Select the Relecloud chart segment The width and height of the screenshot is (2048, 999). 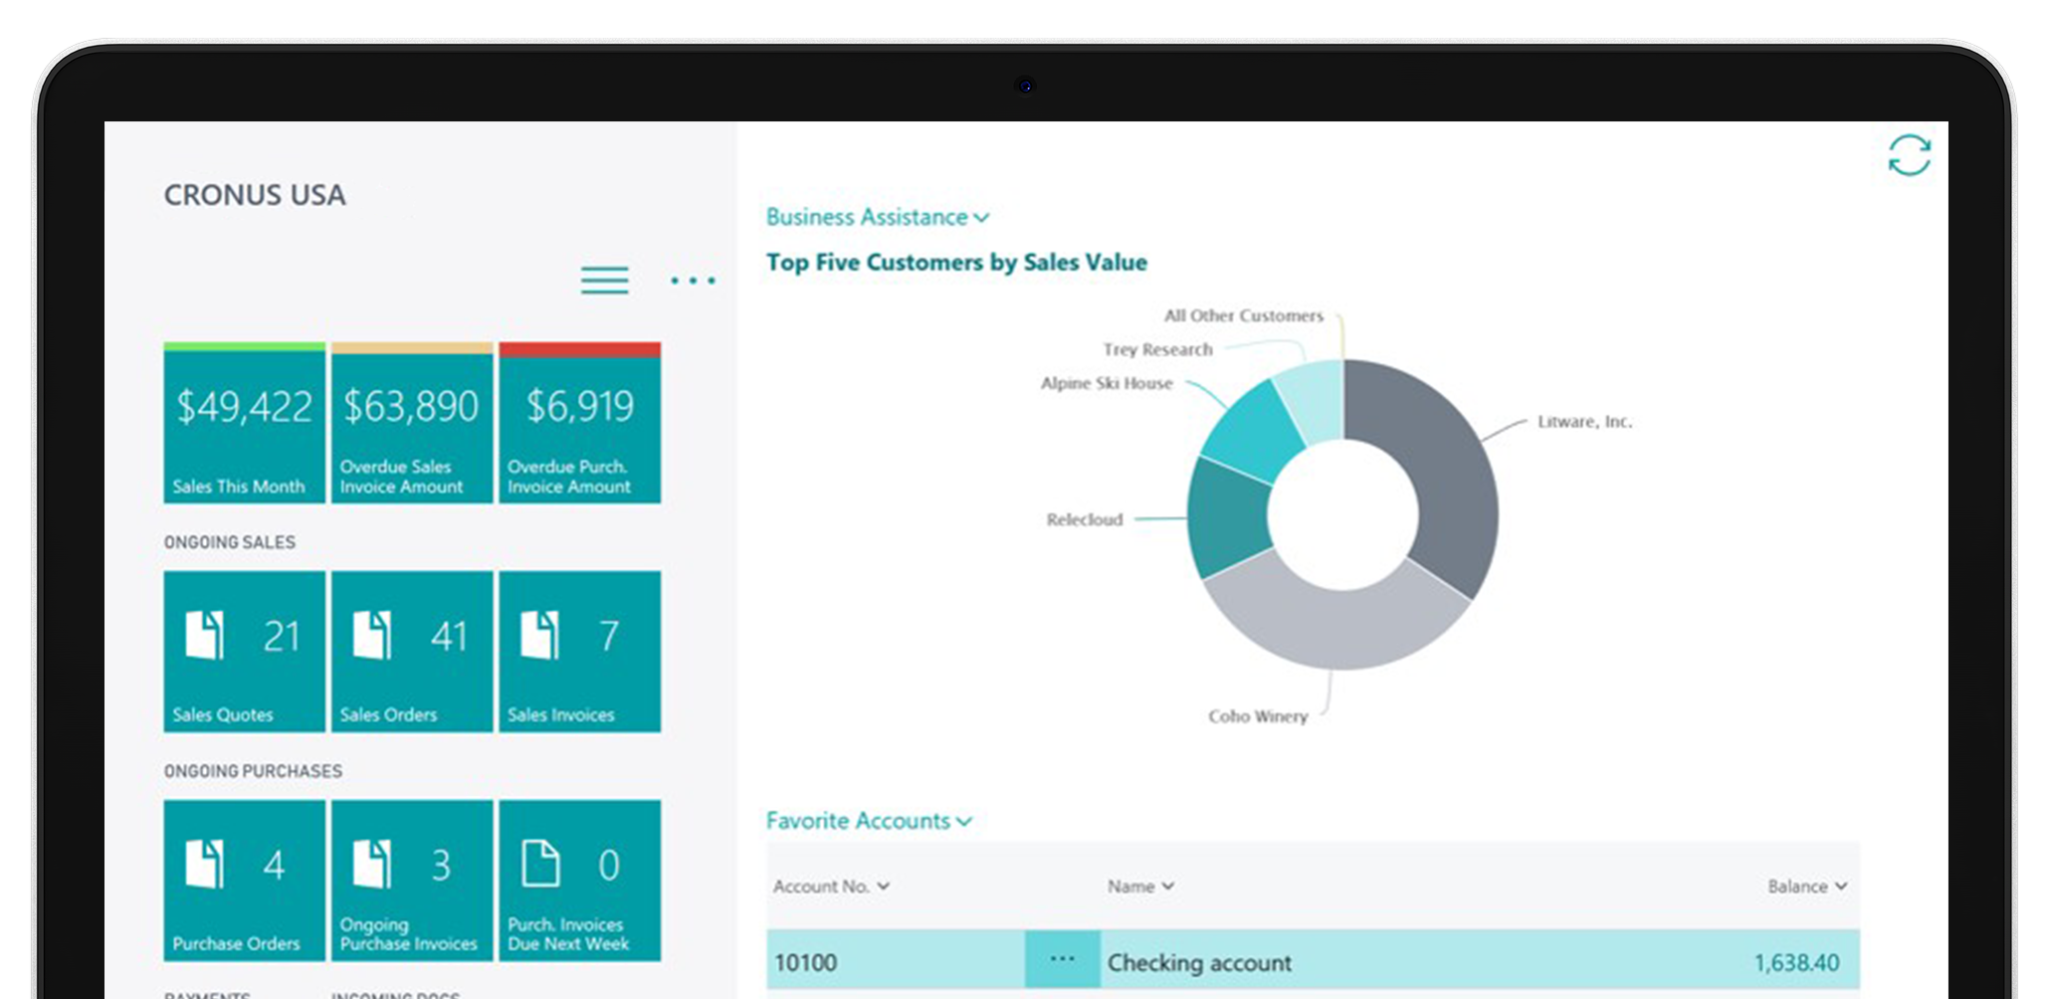click(1228, 518)
